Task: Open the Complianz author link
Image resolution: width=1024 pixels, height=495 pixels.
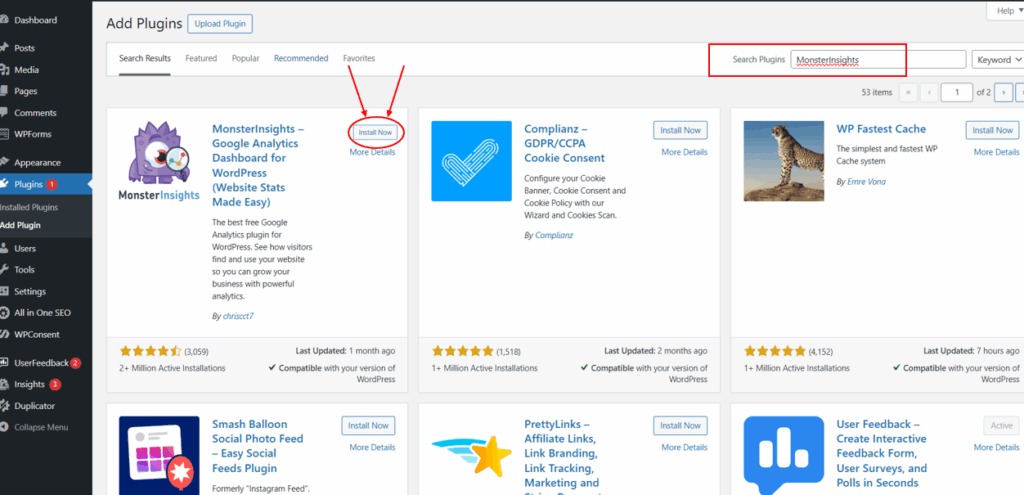Action: tap(554, 235)
